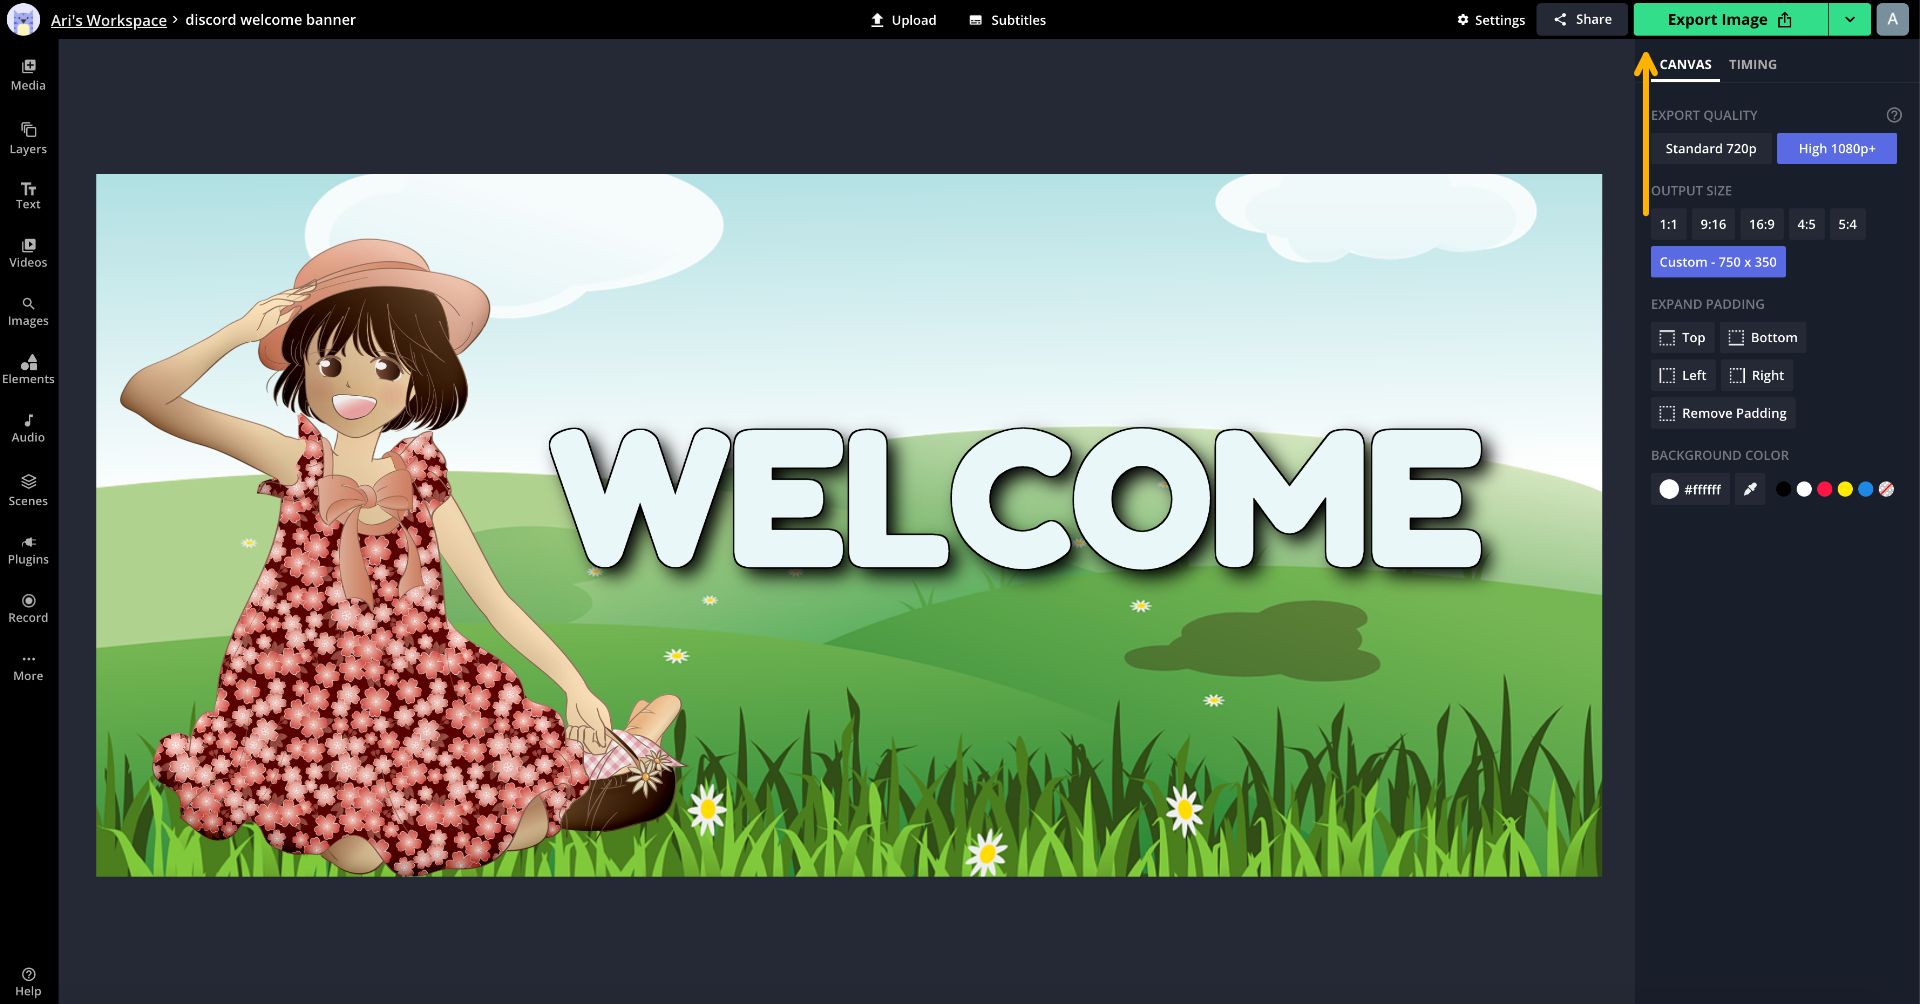
Task: Open Ari's Workspace link
Action: click(109, 20)
